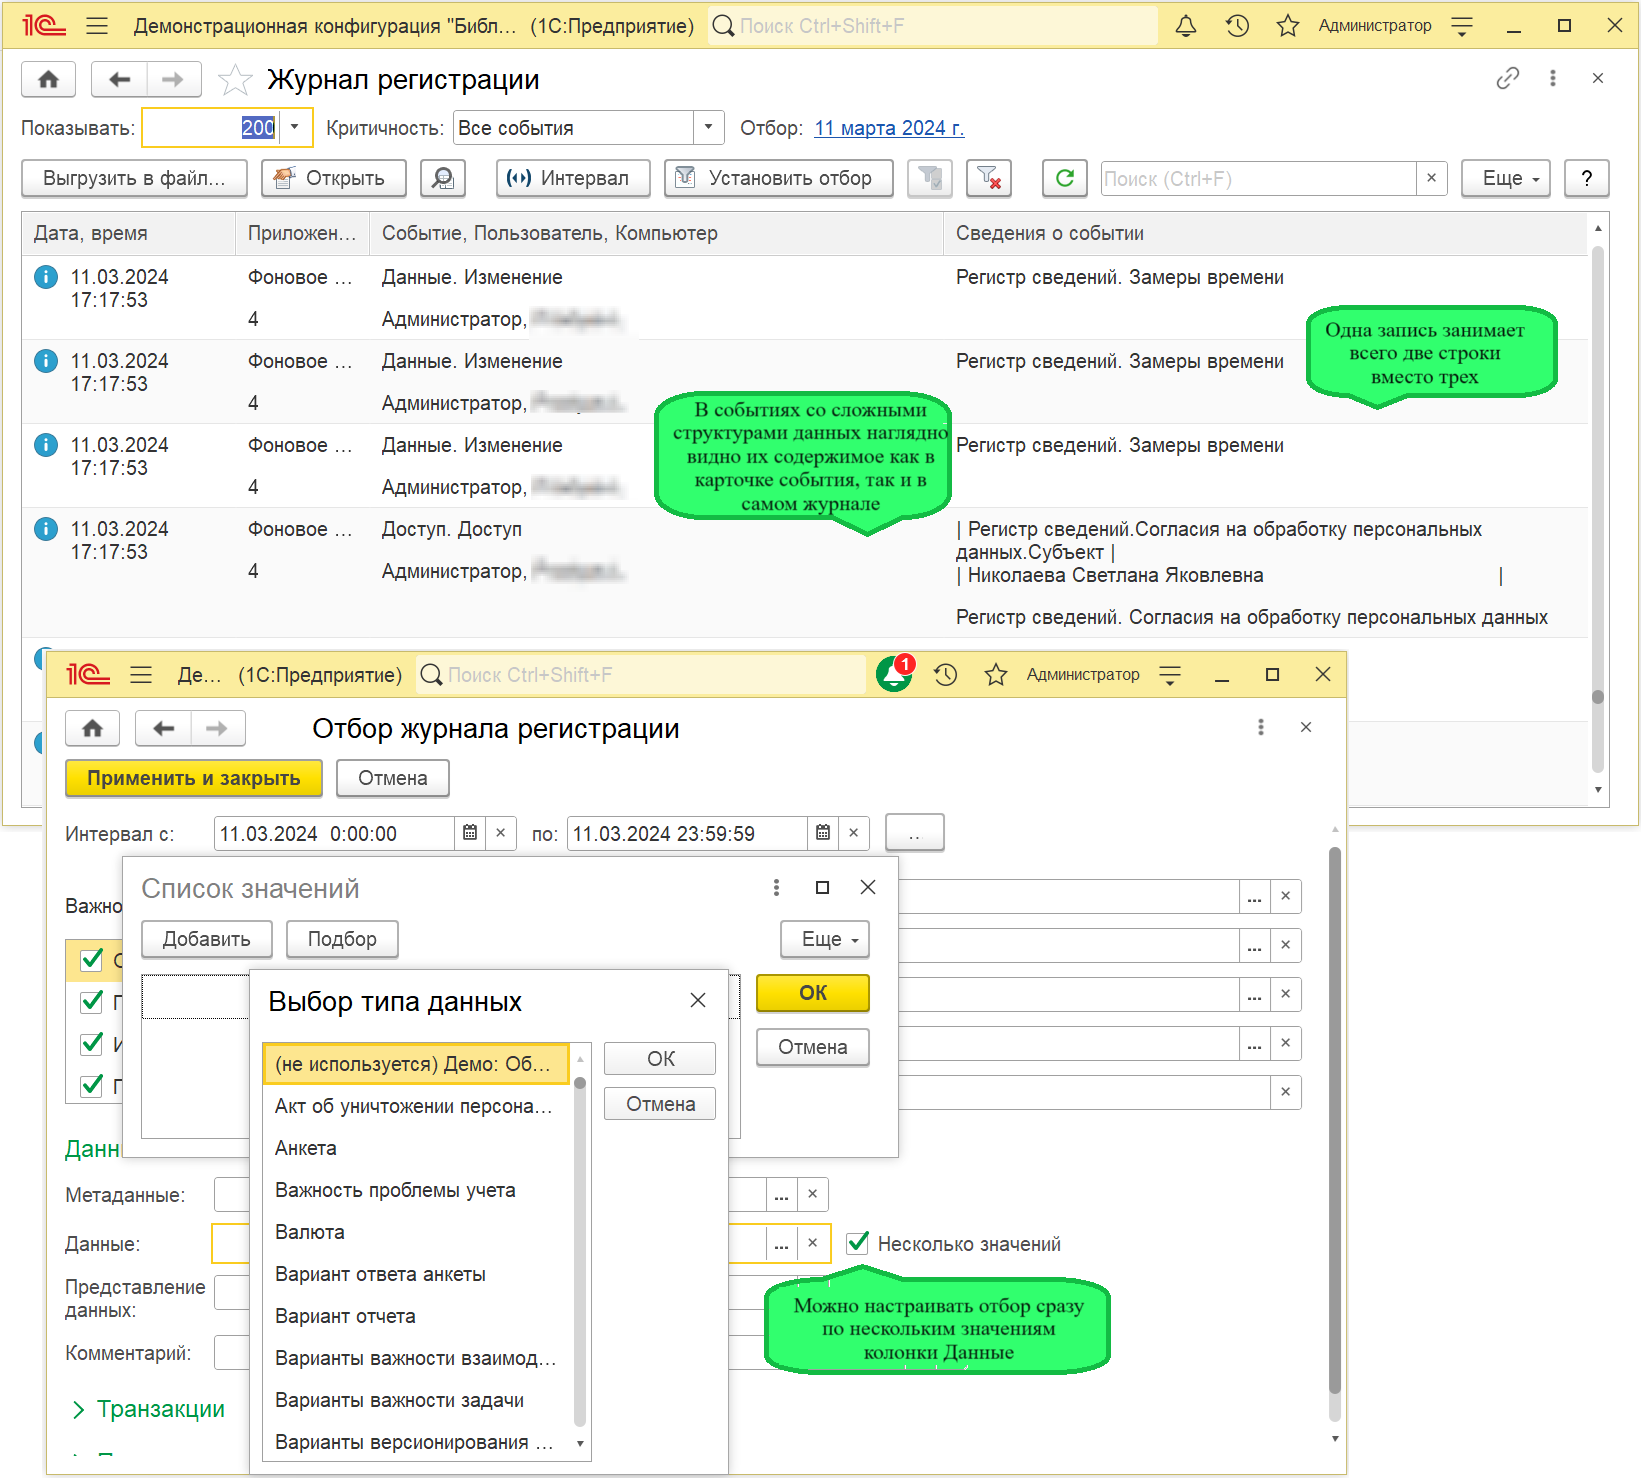
Task: Click the journal search field Поиск (Ctrl+F)
Action: point(1257,178)
